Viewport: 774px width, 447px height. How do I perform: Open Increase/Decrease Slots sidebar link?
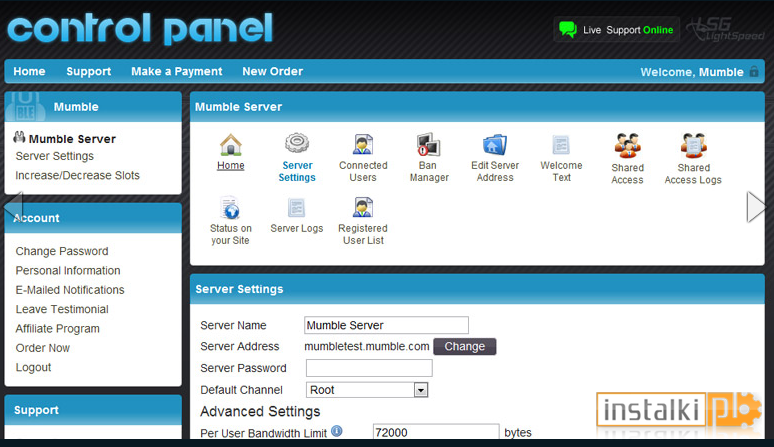[x=77, y=175]
